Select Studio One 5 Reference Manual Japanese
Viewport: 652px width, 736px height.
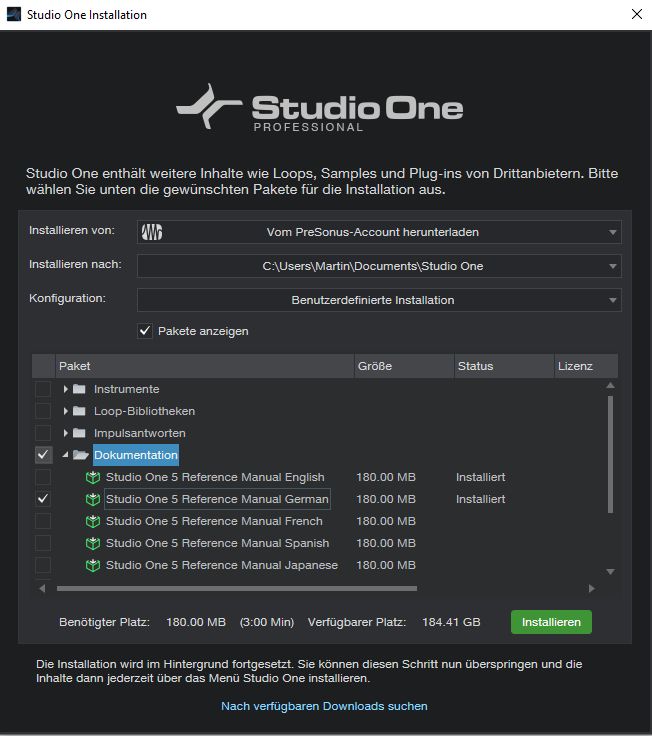point(222,565)
